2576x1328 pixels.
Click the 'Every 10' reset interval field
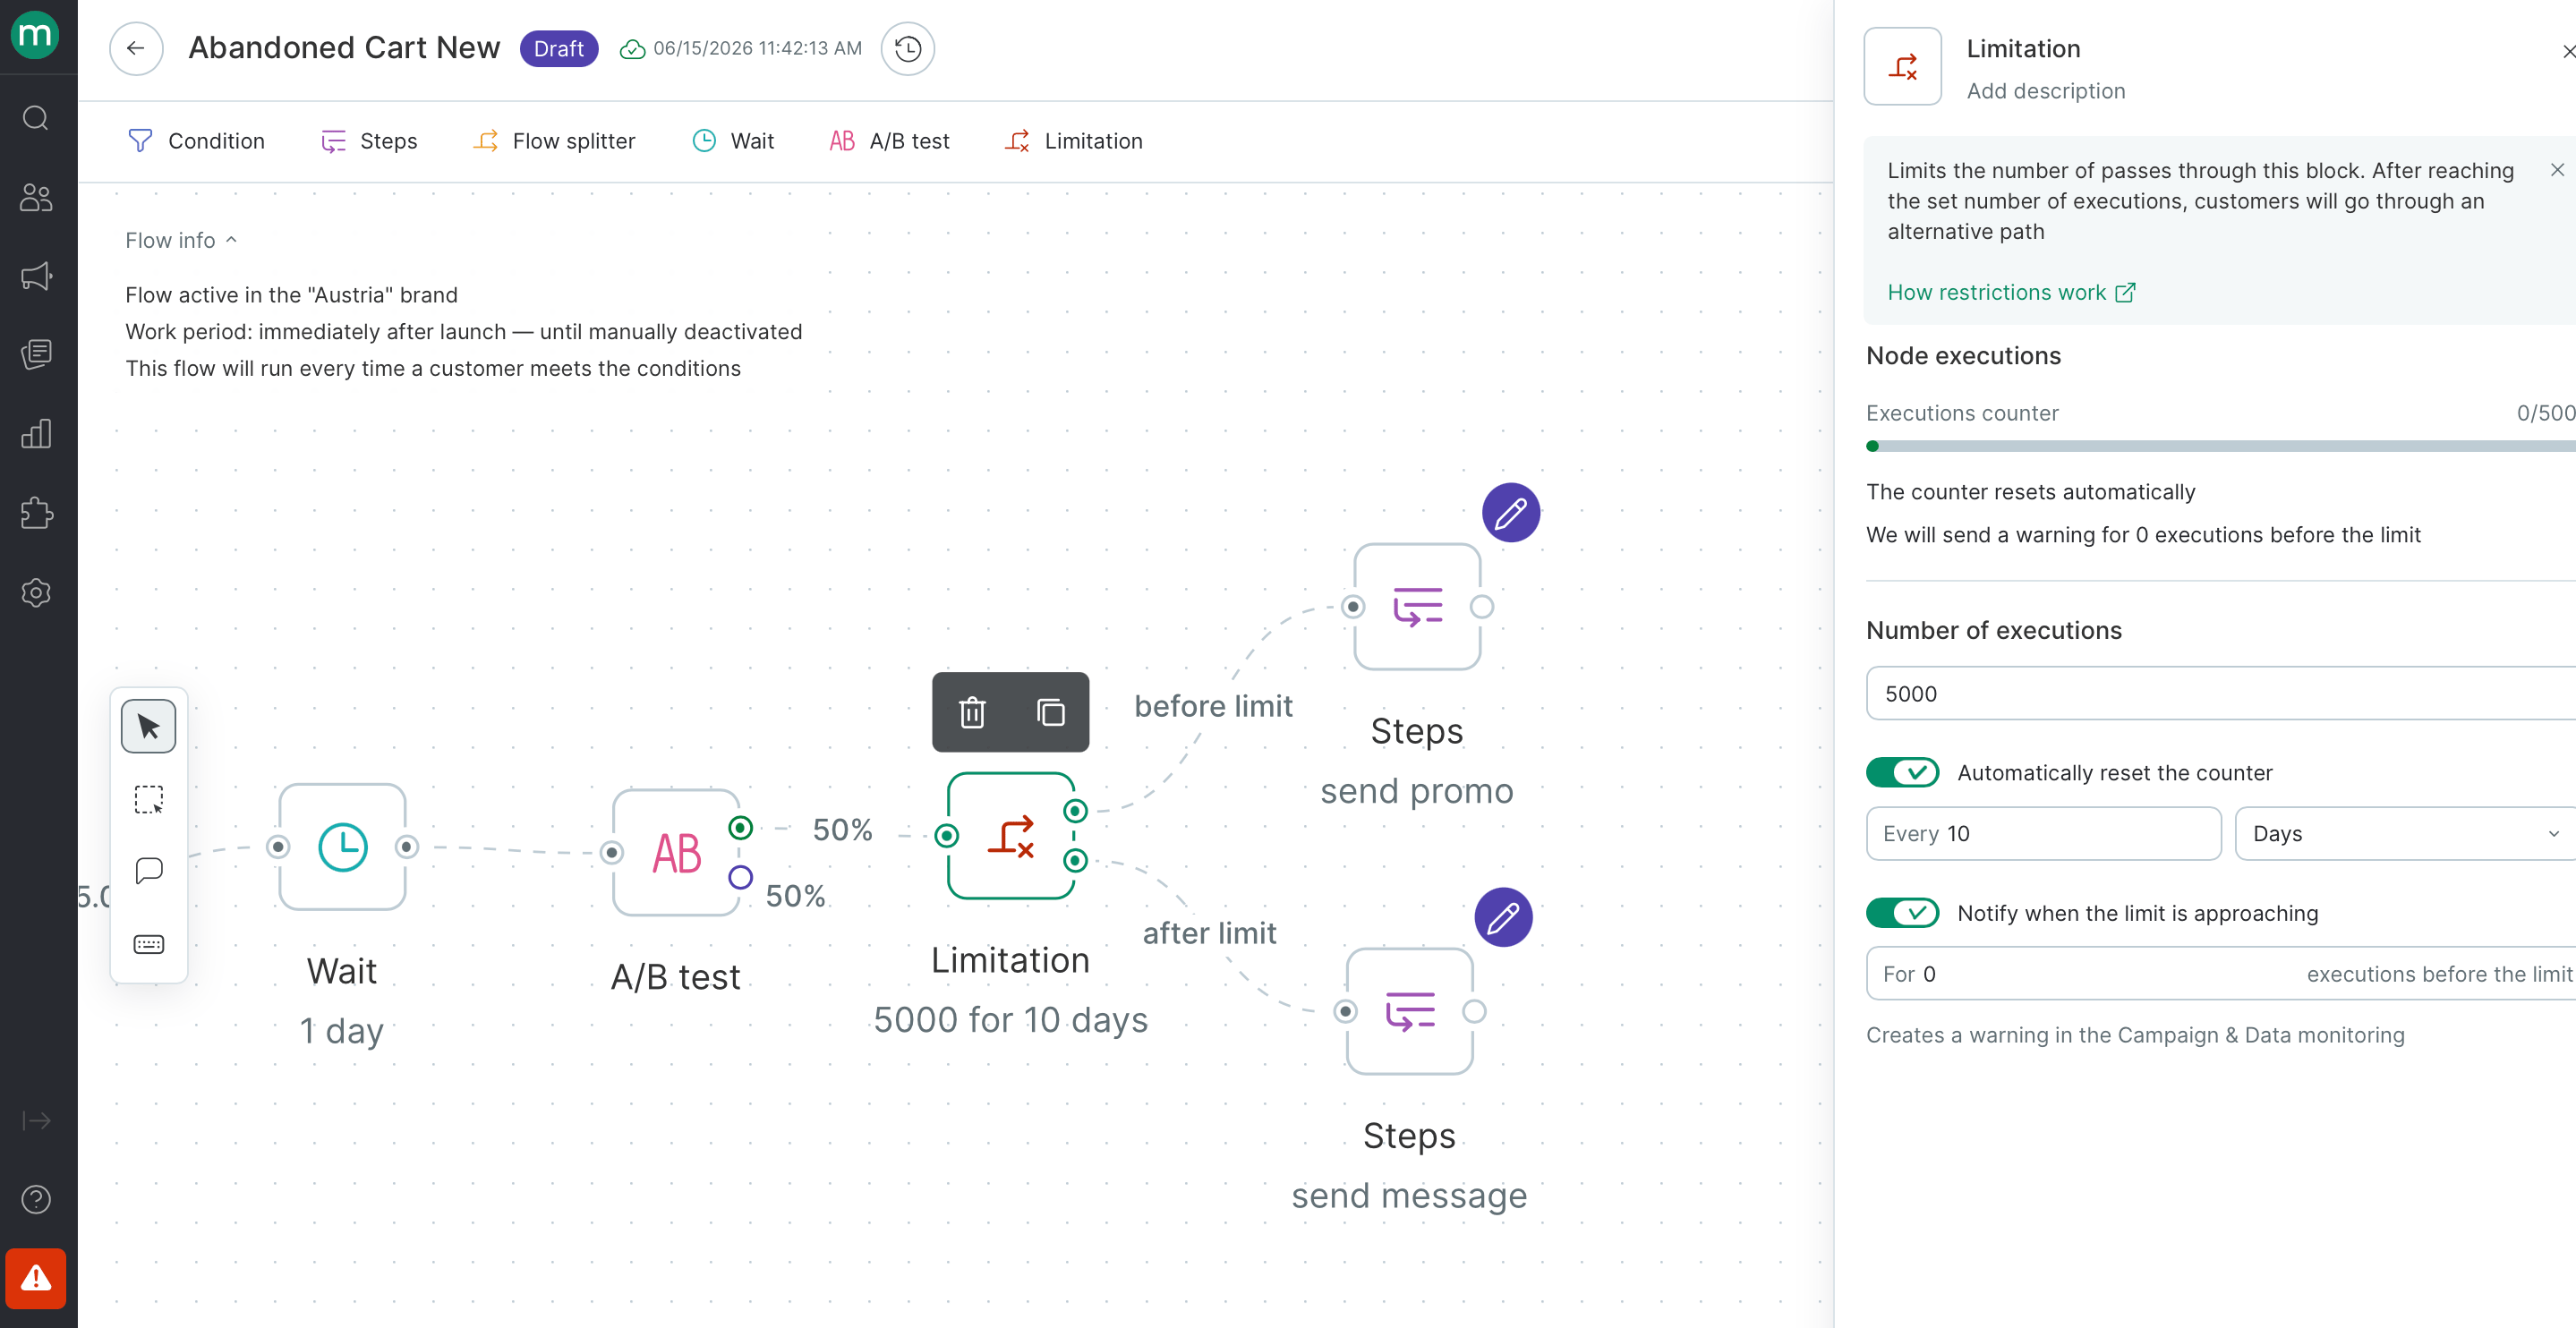pos(2043,833)
